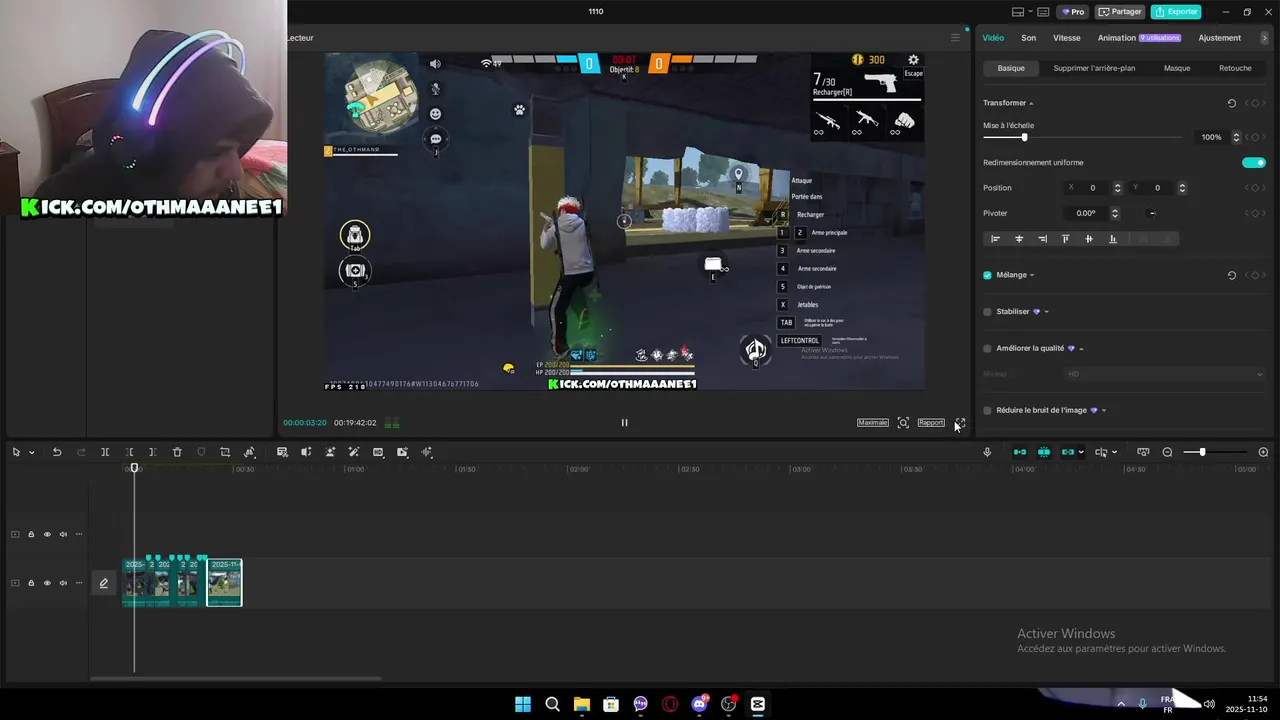The image size is (1280, 720).
Task: Click the HD quality icon in toolbar
Action: click(378, 452)
